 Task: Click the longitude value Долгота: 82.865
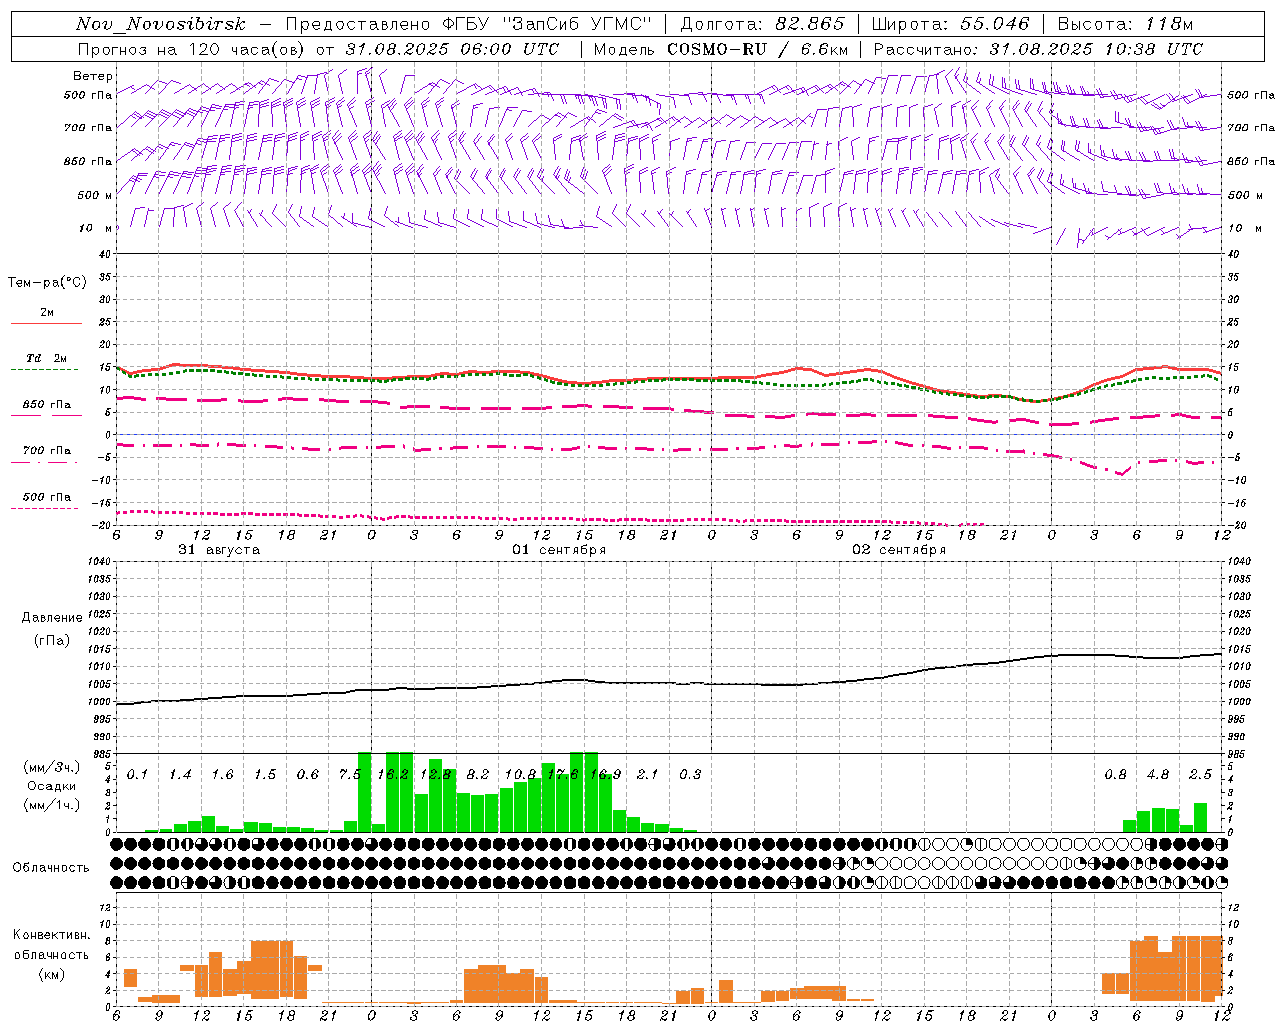[x=762, y=24]
